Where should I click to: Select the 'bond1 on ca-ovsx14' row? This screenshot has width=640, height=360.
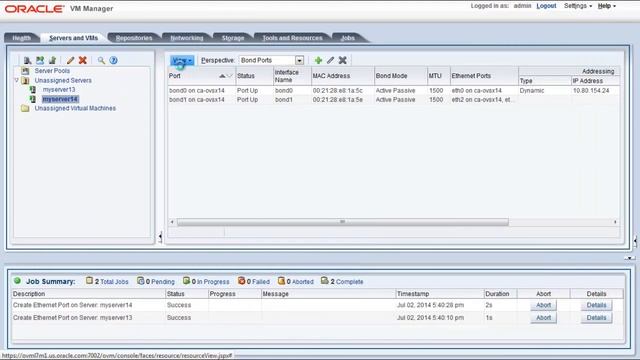tap(393, 100)
